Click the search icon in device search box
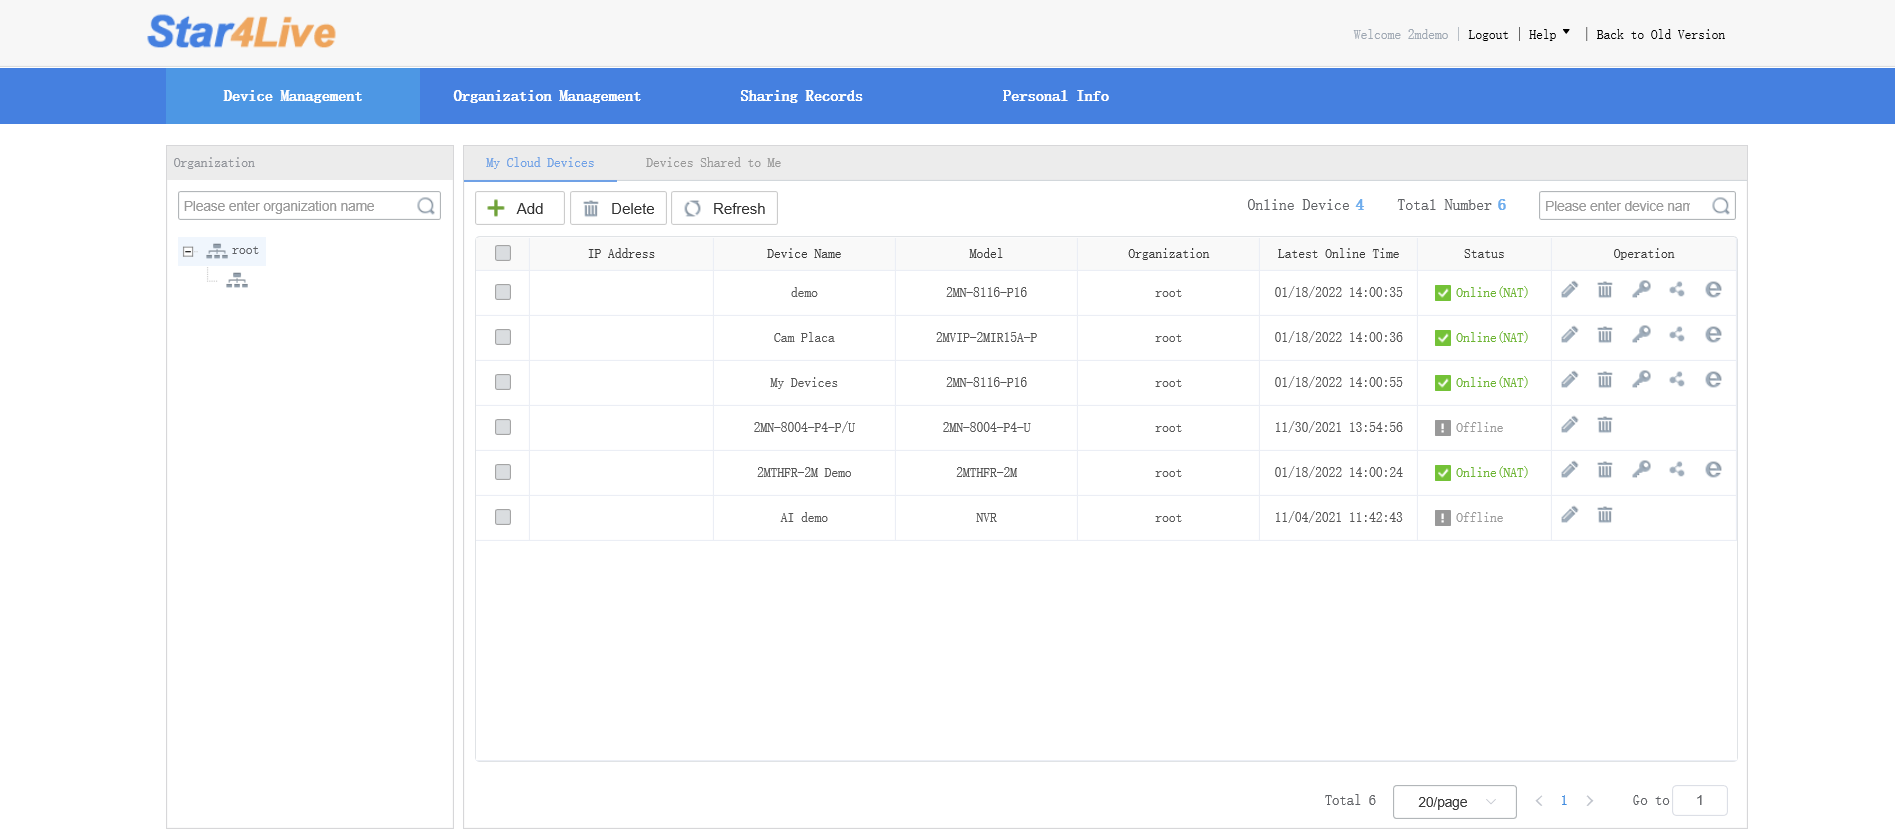The height and width of the screenshot is (839, 1895). 1720,206
